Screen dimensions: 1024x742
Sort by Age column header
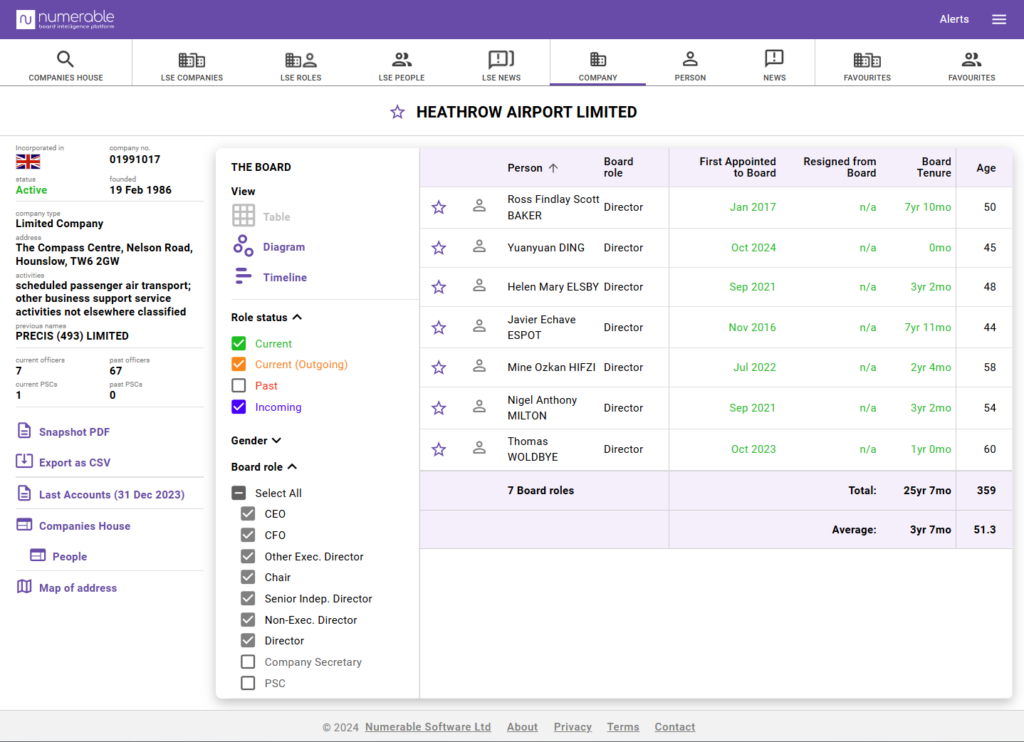[x=985, y=168]
